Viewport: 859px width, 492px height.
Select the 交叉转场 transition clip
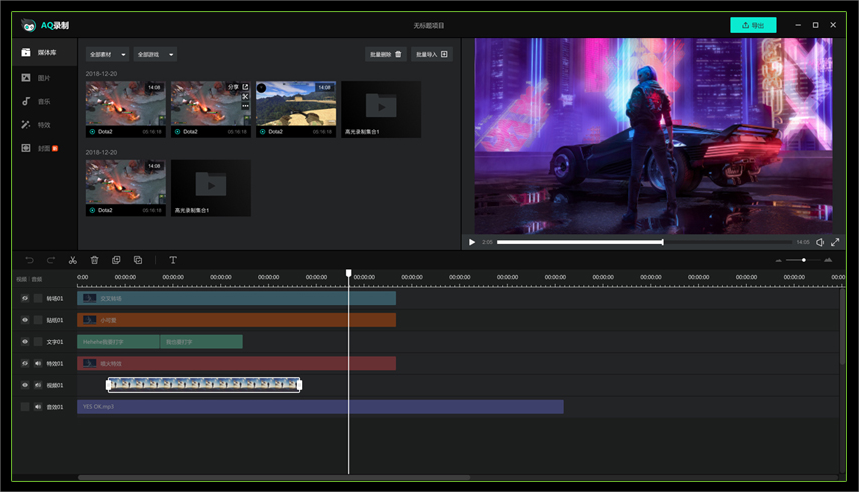click(236, 299)
